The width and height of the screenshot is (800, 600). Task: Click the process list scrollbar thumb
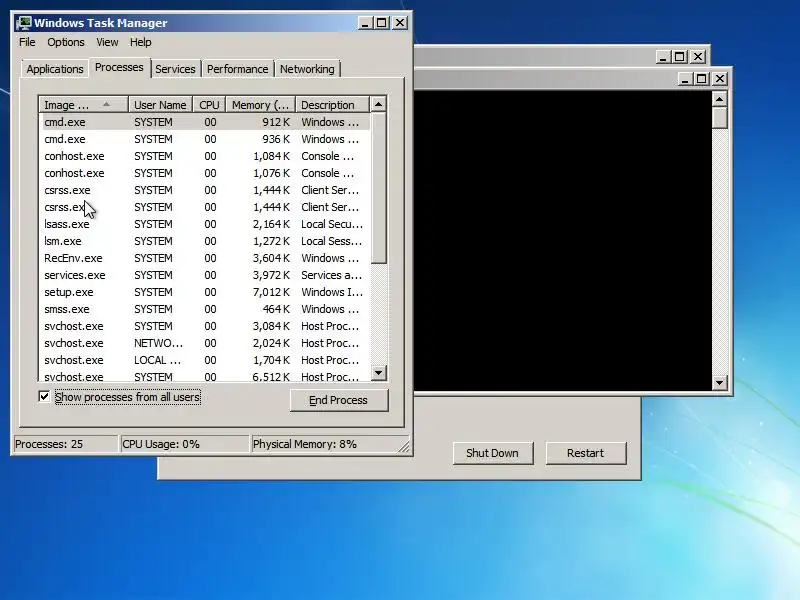pyautogui.click(x=378, y=188)
